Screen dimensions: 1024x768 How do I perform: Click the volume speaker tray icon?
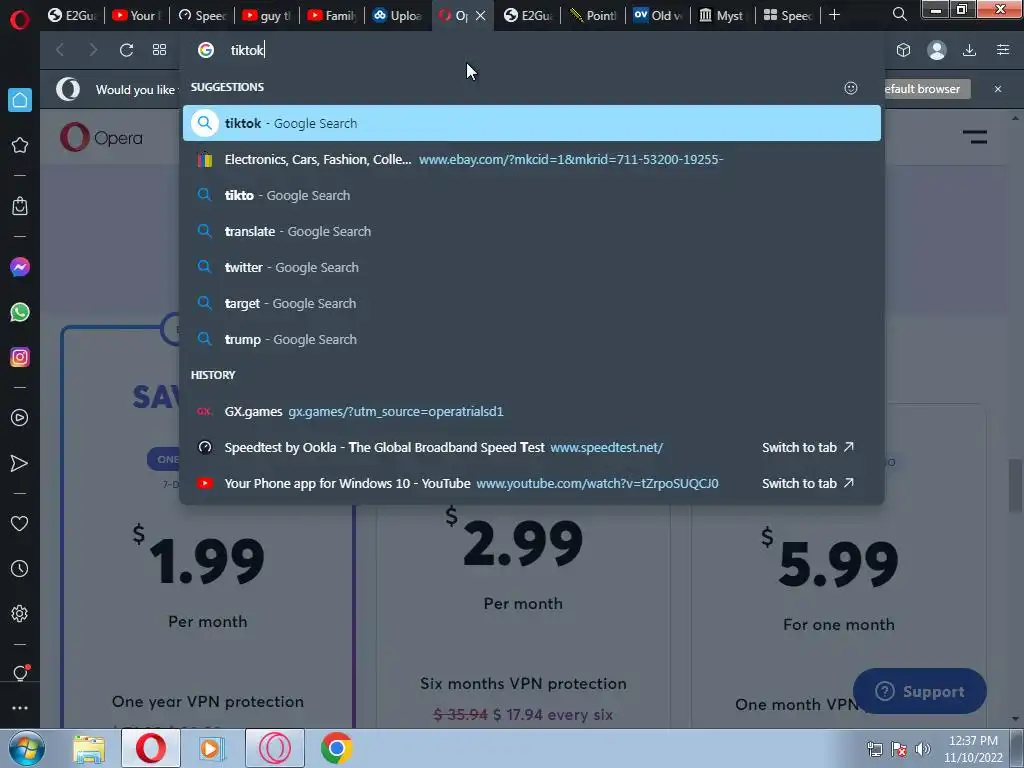tap(923, 749)
